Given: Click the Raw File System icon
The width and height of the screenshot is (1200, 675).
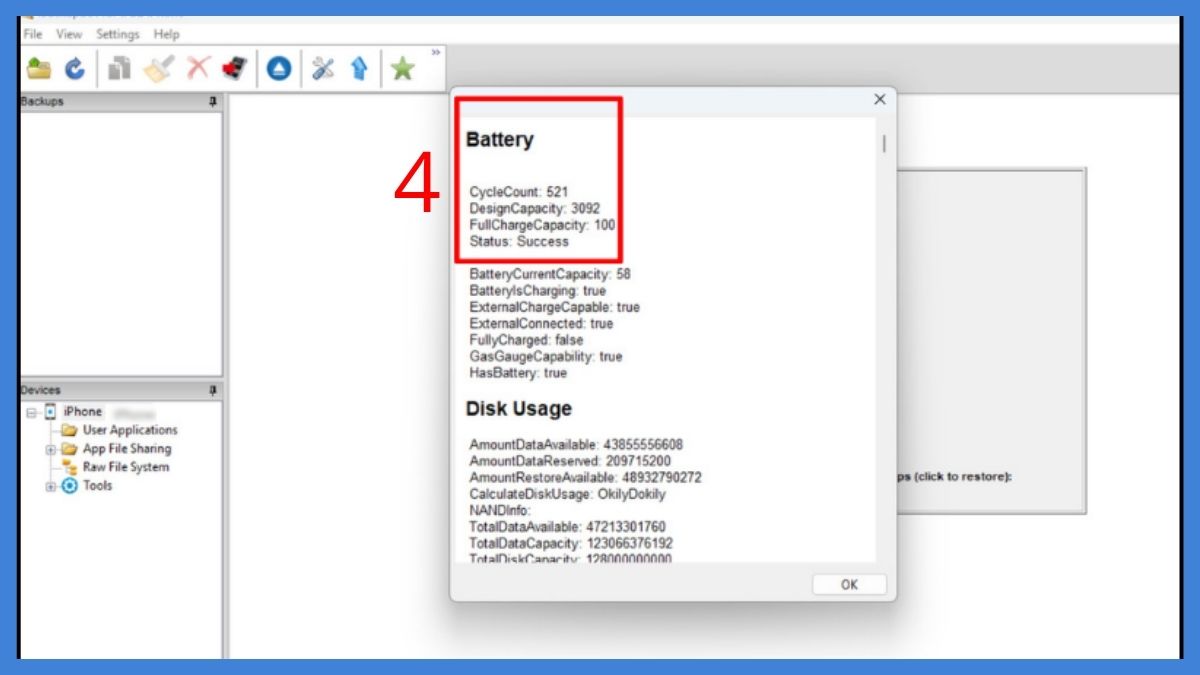Looking at the screenshot, I should tap(70, 467).
